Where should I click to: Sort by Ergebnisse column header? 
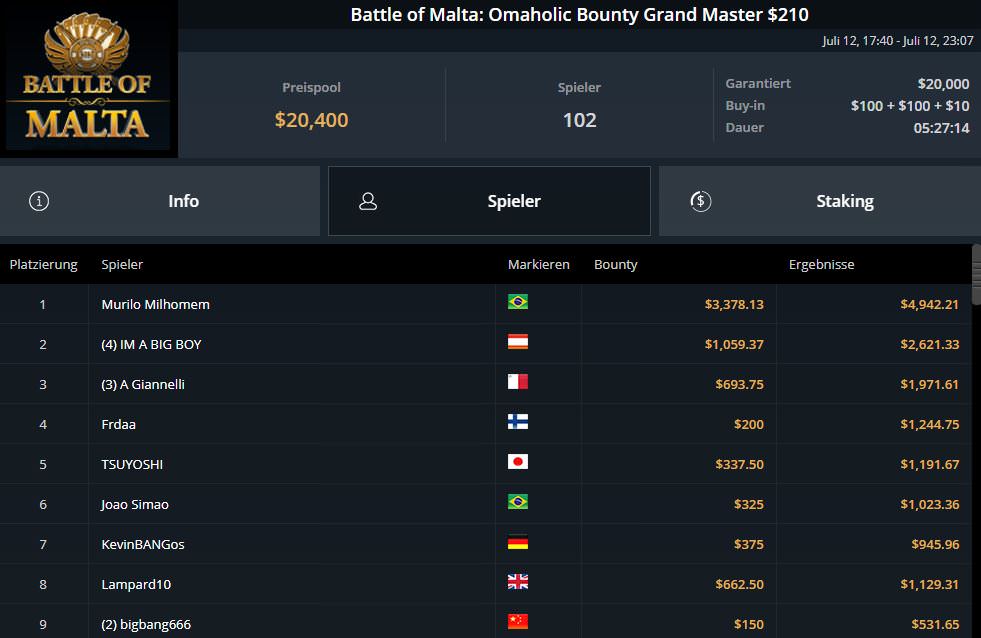(821, 265)
